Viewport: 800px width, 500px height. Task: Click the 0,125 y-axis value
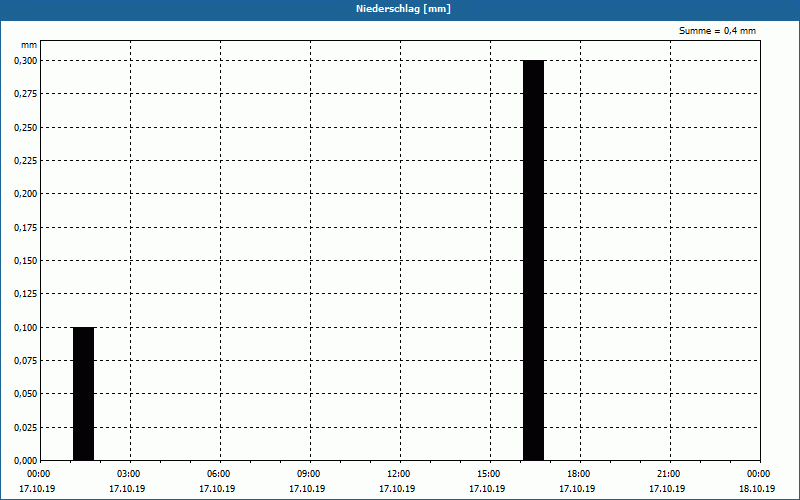coord(26,294)
